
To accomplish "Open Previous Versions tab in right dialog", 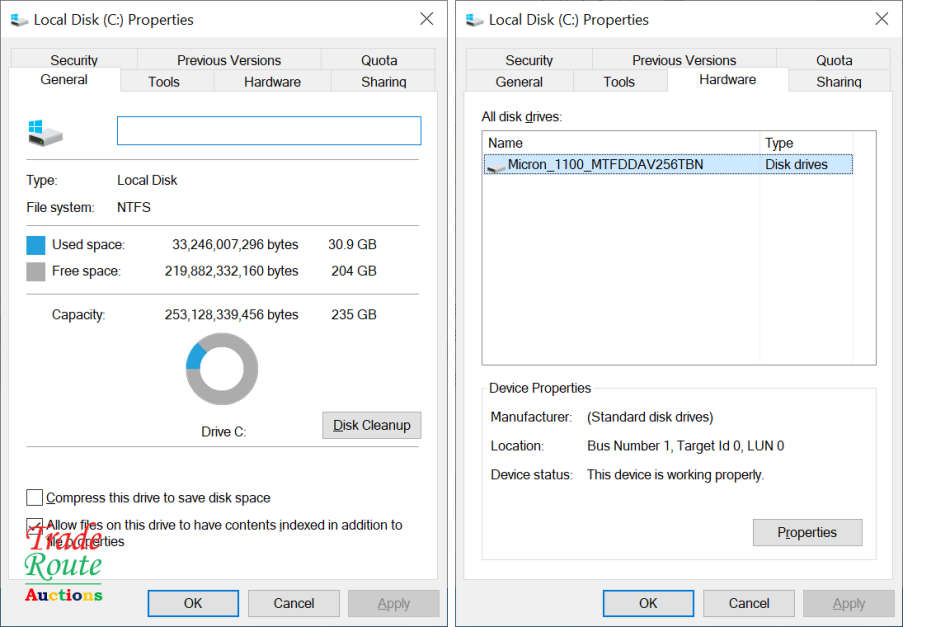I will click(x=684, y=60).
